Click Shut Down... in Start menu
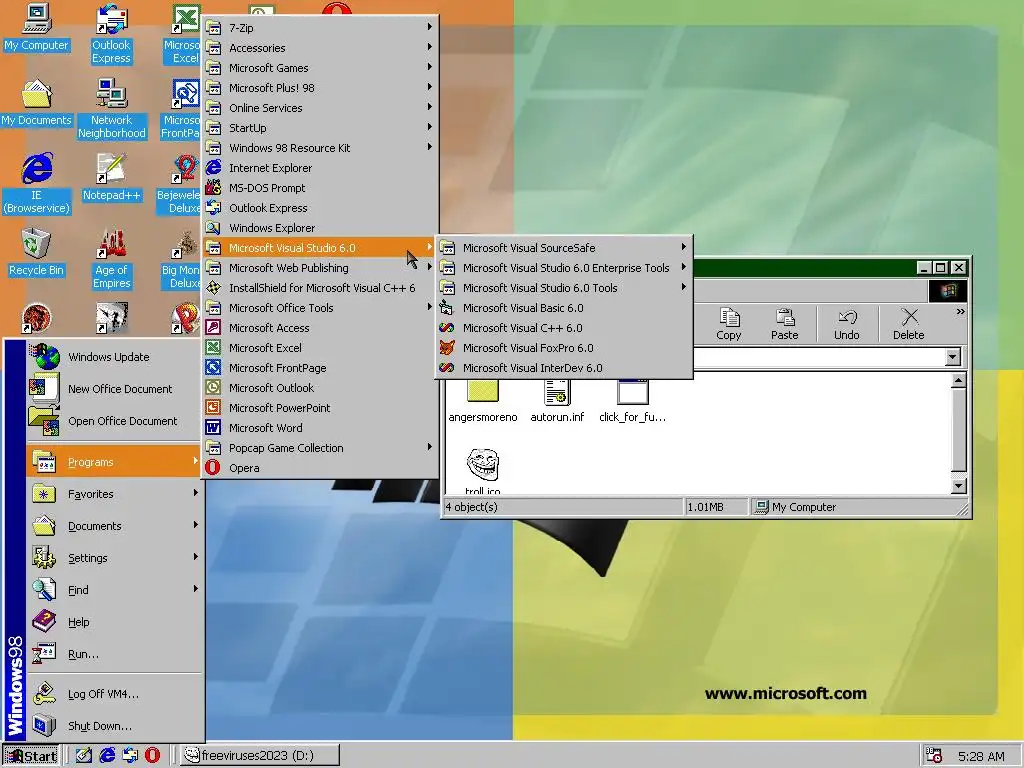The image size is (1024, 768). [113, 726]
